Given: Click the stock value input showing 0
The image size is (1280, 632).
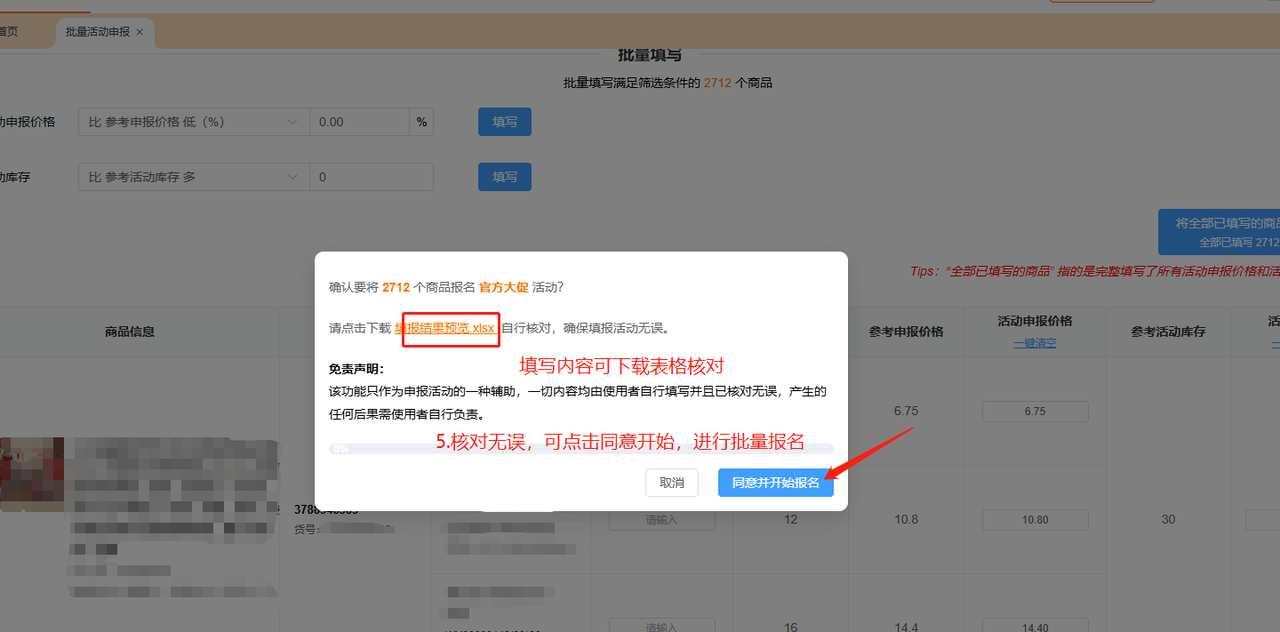Looking at the screenshot, I should [x=371, y=176].
